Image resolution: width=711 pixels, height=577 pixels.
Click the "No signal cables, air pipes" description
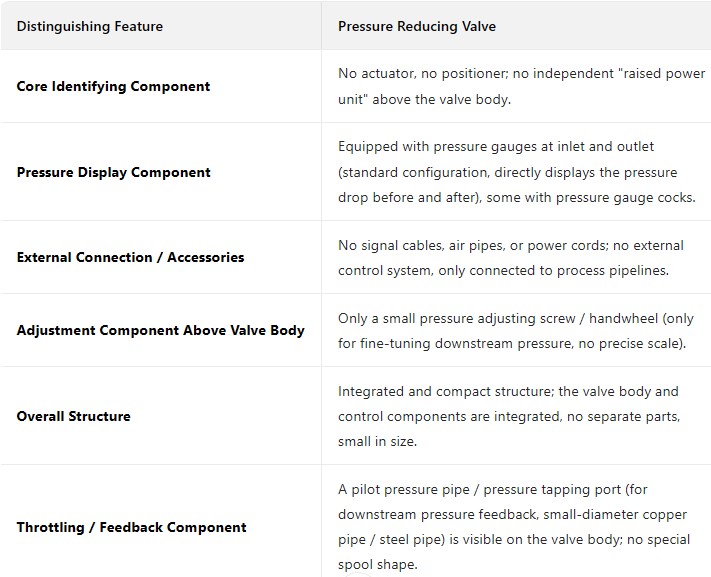(510, 257)
